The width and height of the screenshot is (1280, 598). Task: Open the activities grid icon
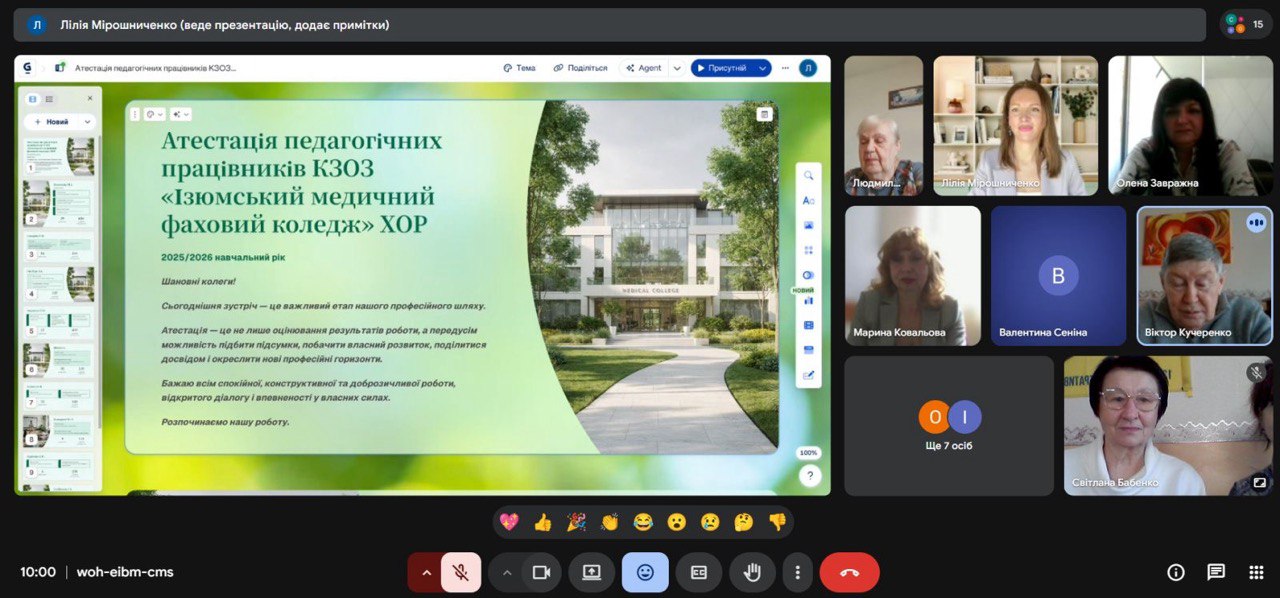(1256, 572)
